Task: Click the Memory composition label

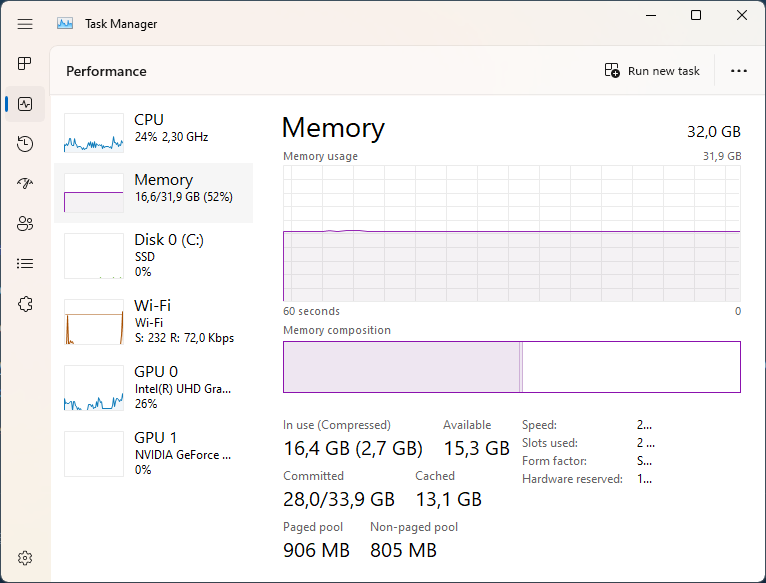Action: 337,330
